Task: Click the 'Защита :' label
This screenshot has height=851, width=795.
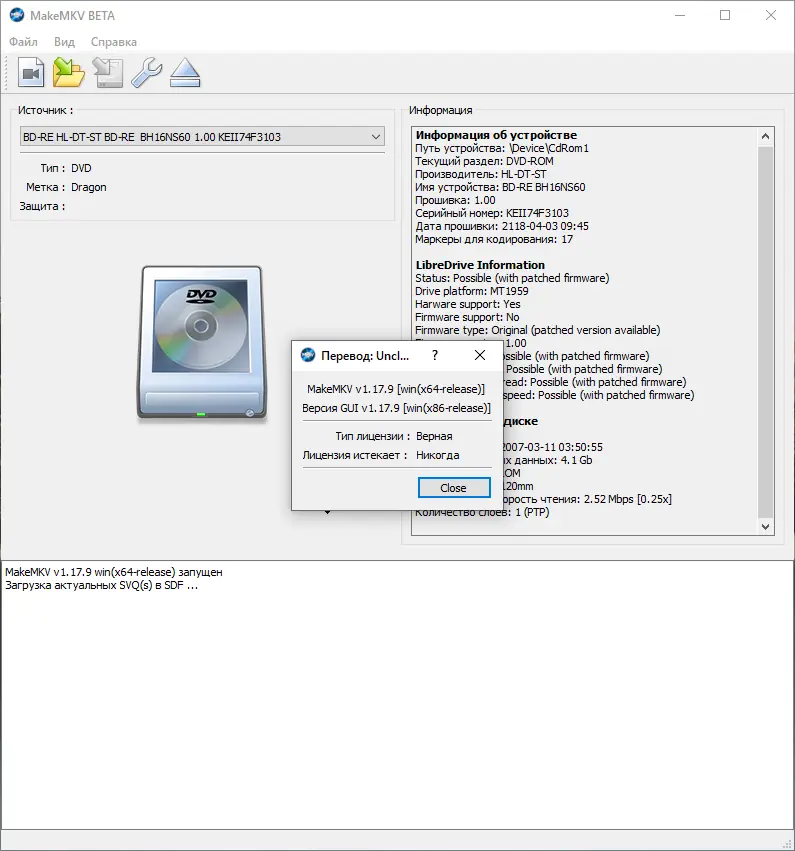Action: tap(42, 206)
